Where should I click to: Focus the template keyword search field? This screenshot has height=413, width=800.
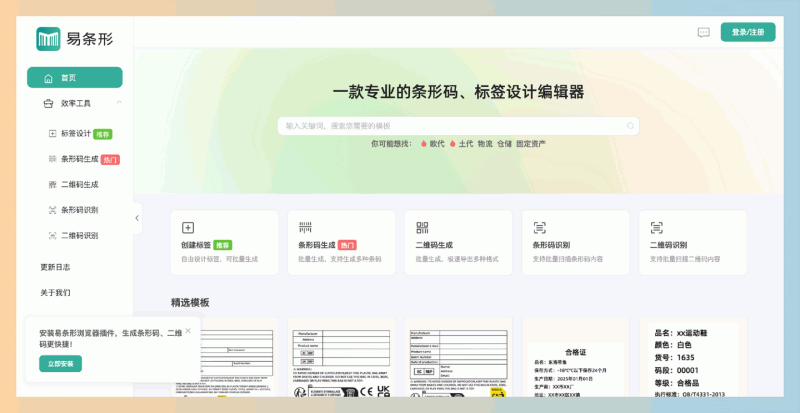coord(458,126)
